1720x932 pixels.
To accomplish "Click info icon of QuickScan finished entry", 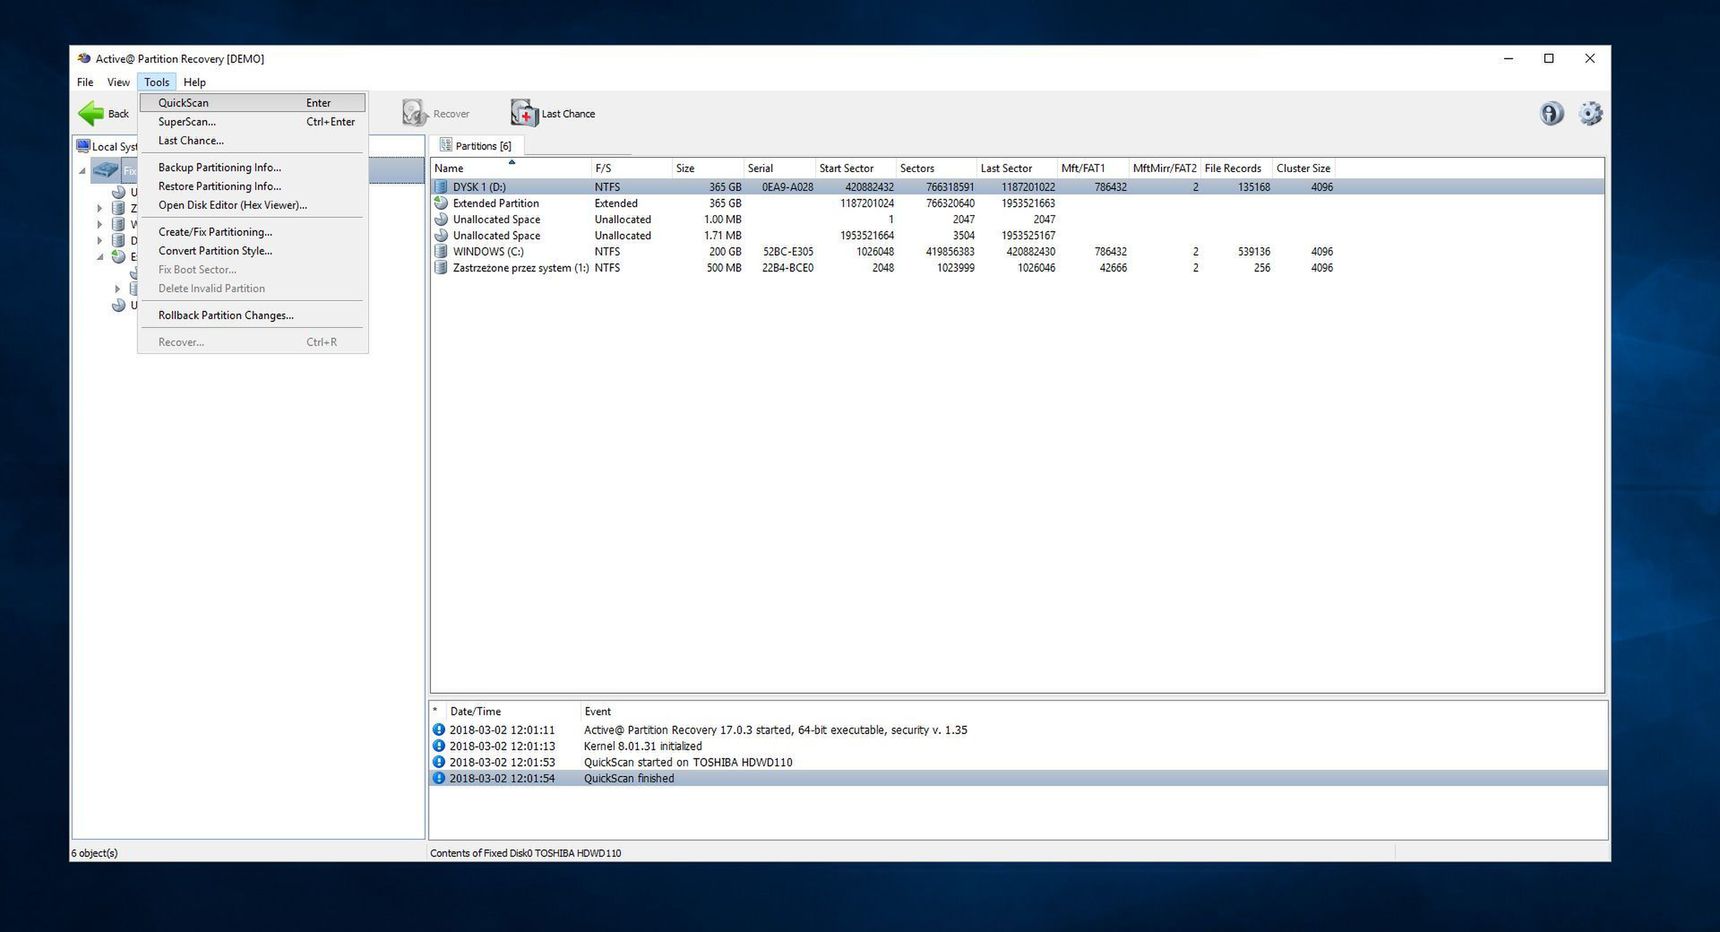I will pyautogui.click(x=438, y=778).
